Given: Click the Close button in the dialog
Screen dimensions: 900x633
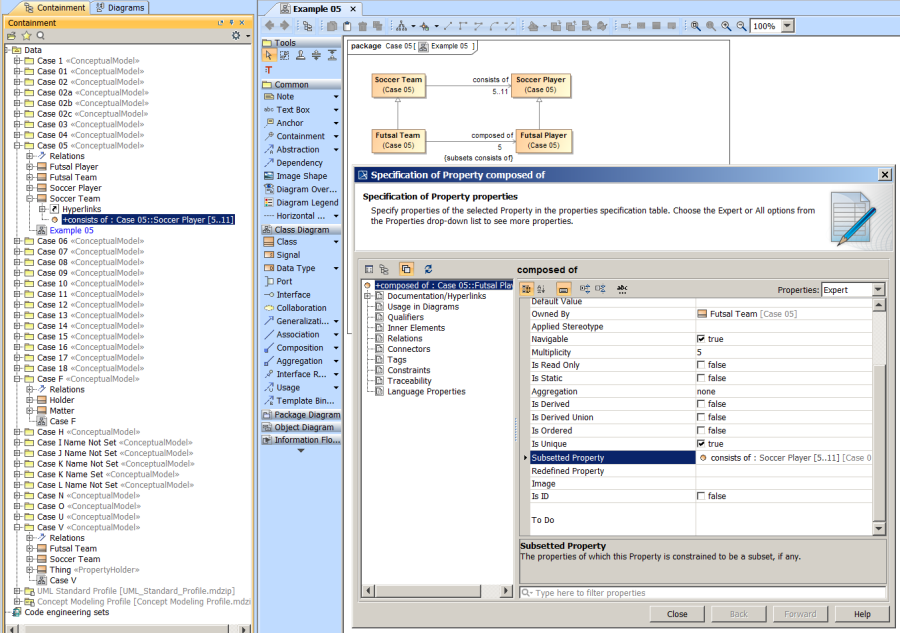Looking at the screenshot, I should (x=676, y=614).
